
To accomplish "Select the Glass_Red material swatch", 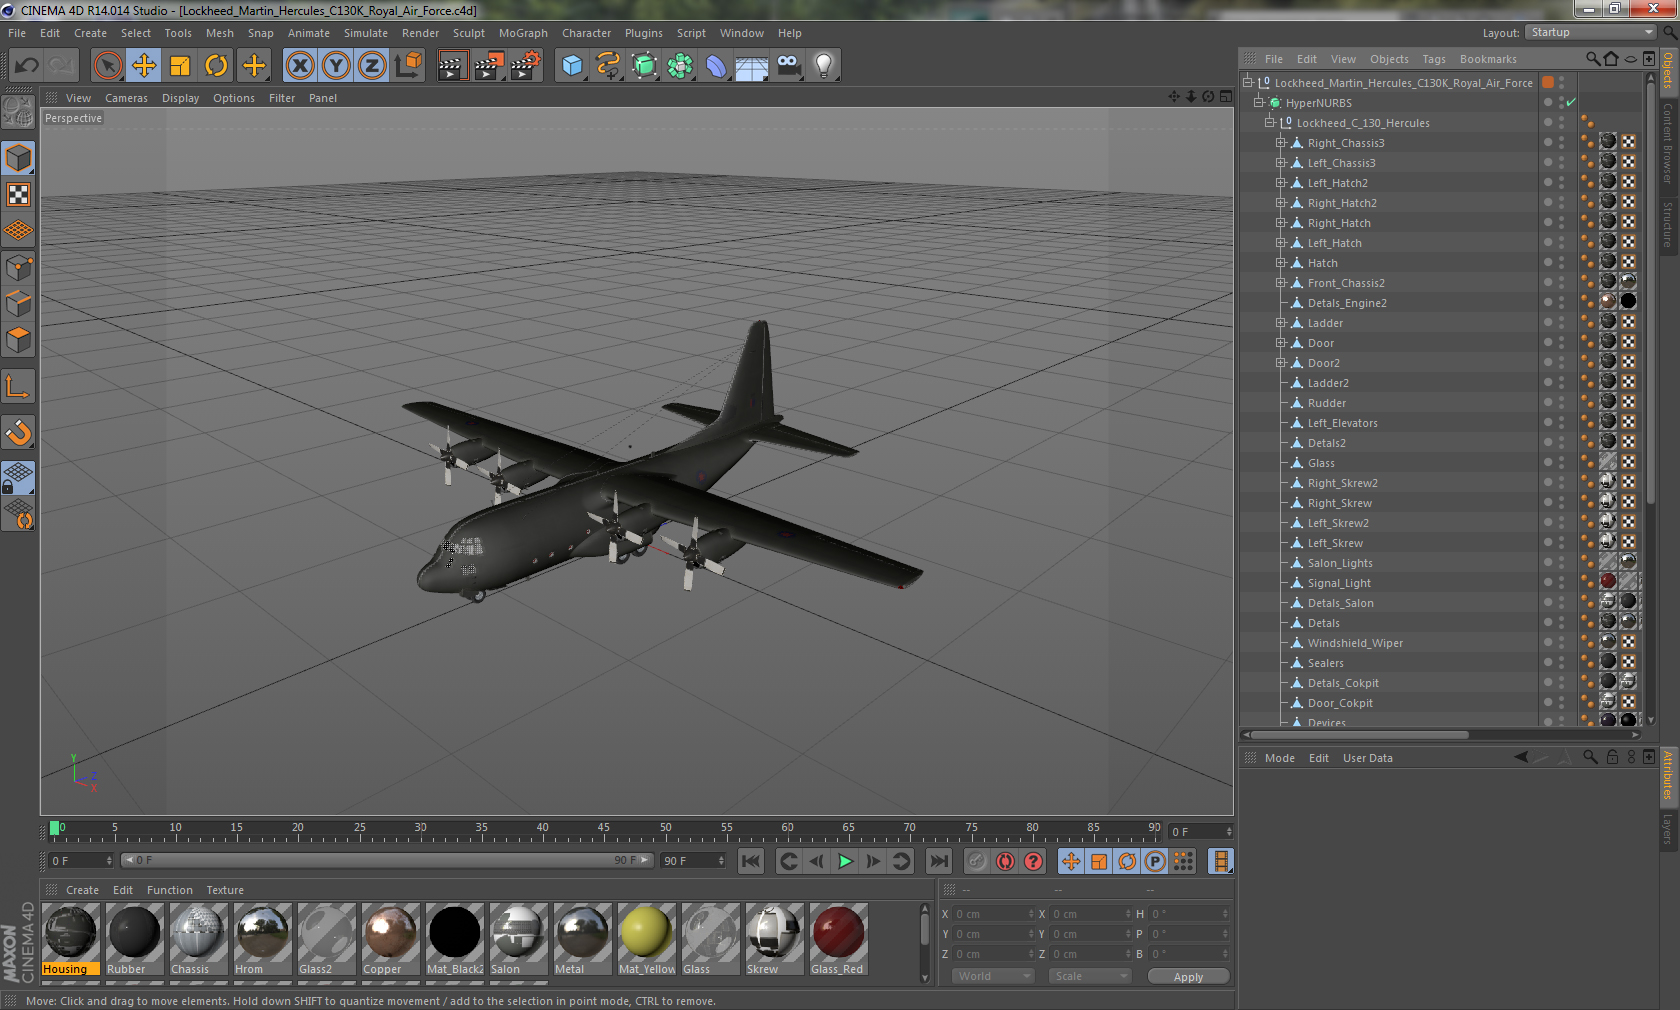I will click(x=838, y=939).
